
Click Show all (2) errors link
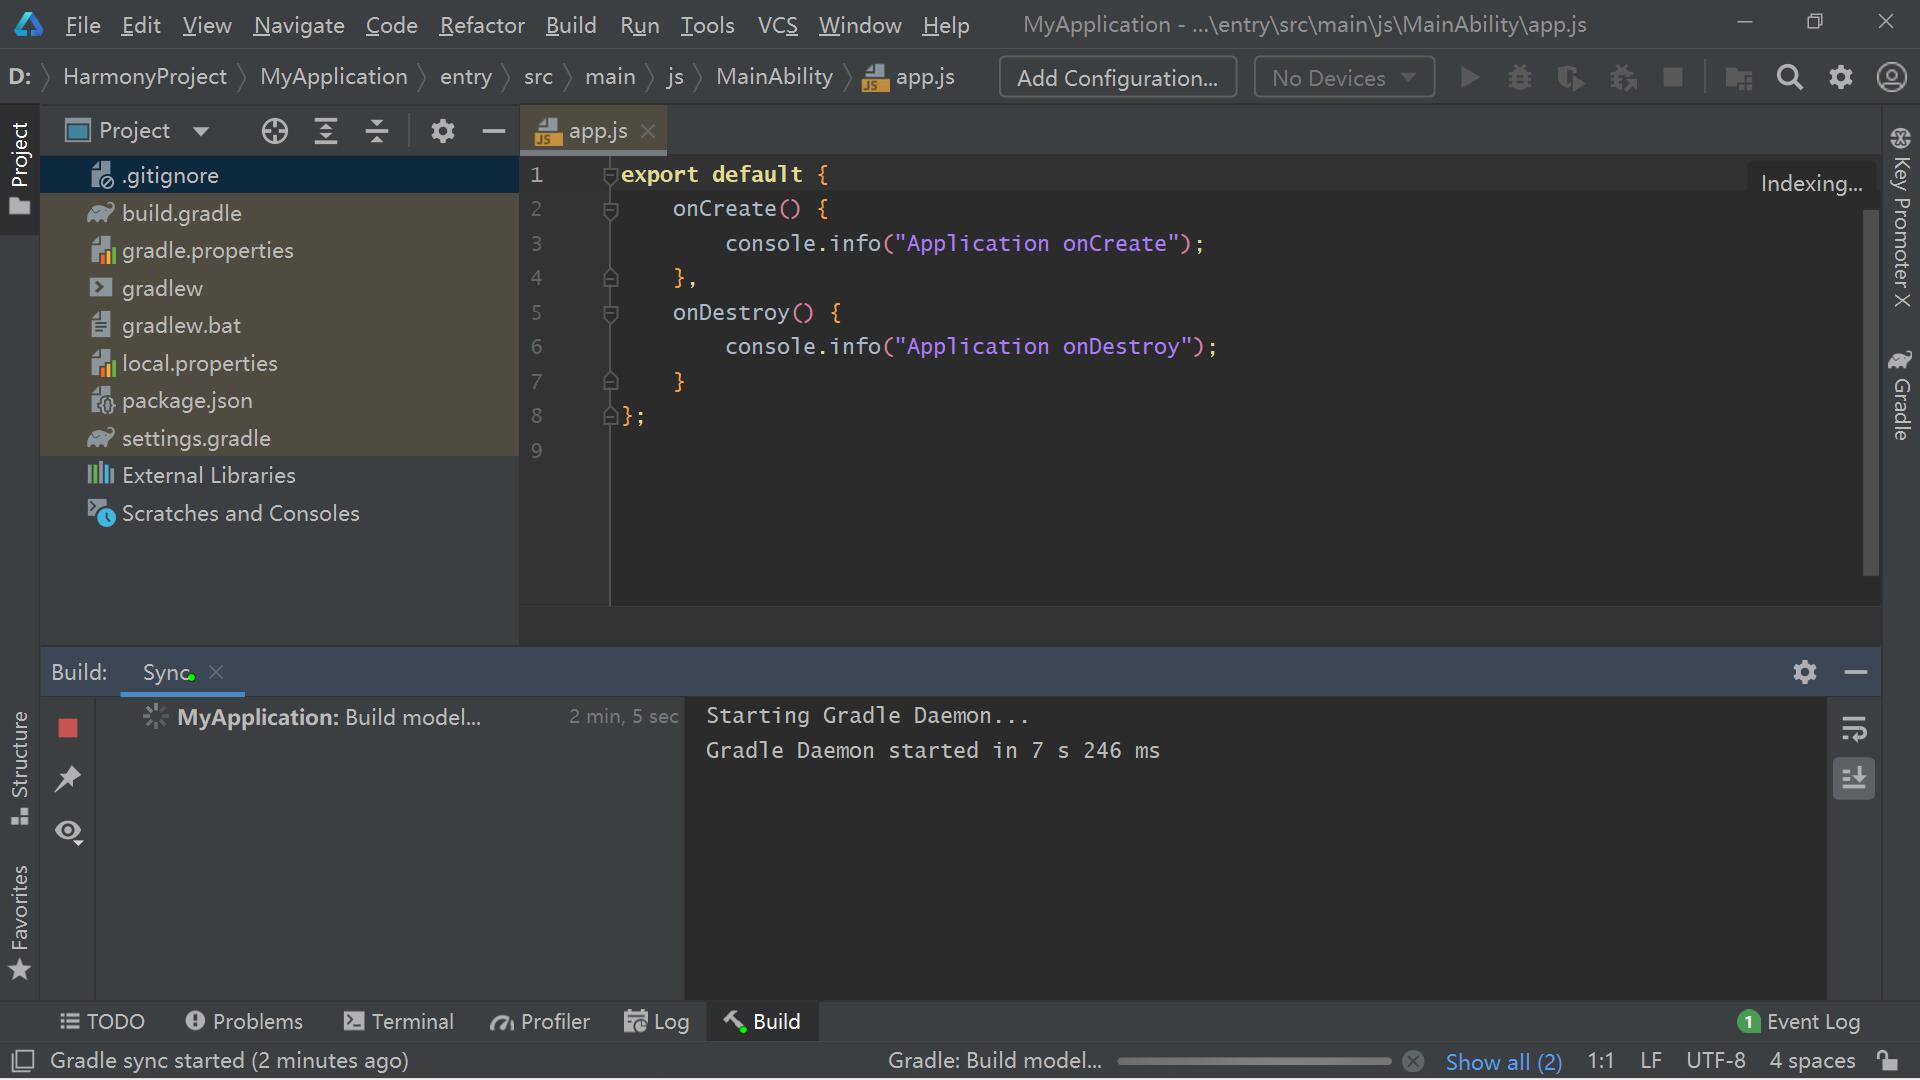click(1503, 1062)
